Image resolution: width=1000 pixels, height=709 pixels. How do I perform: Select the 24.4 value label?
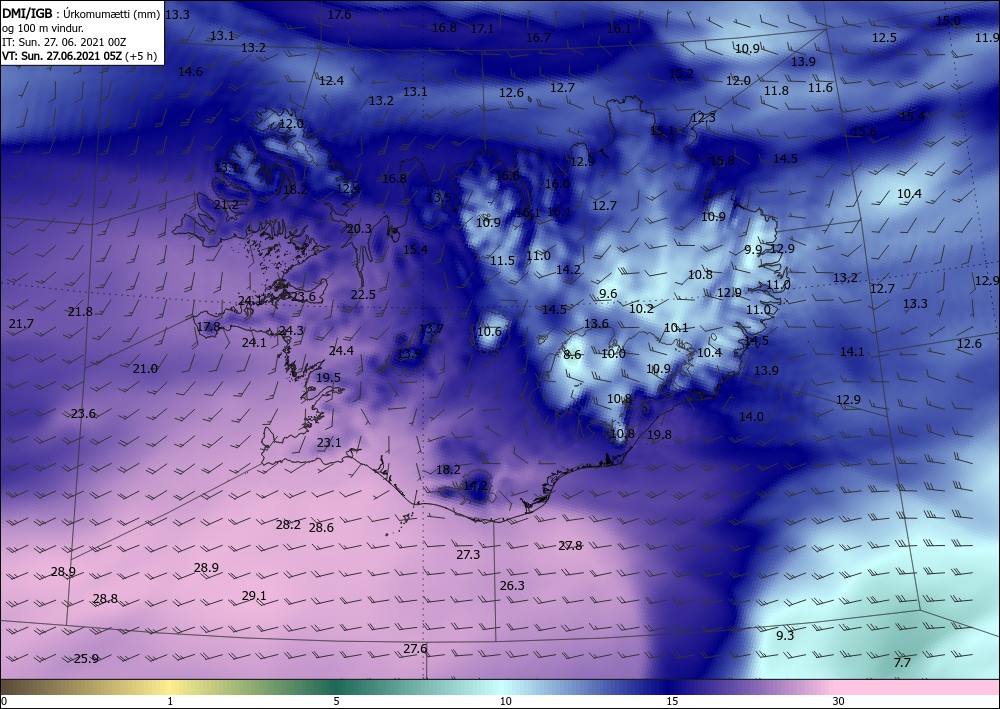(341, 351)
